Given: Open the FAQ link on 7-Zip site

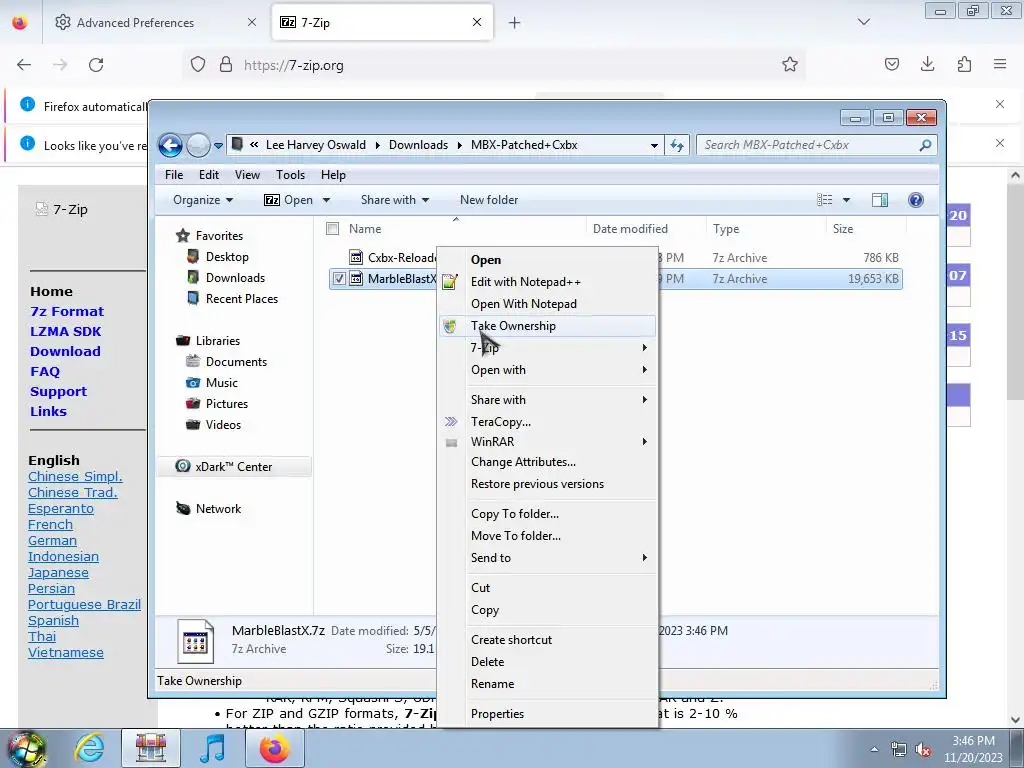Looking at the screenshot, I should tap(45, 371).
